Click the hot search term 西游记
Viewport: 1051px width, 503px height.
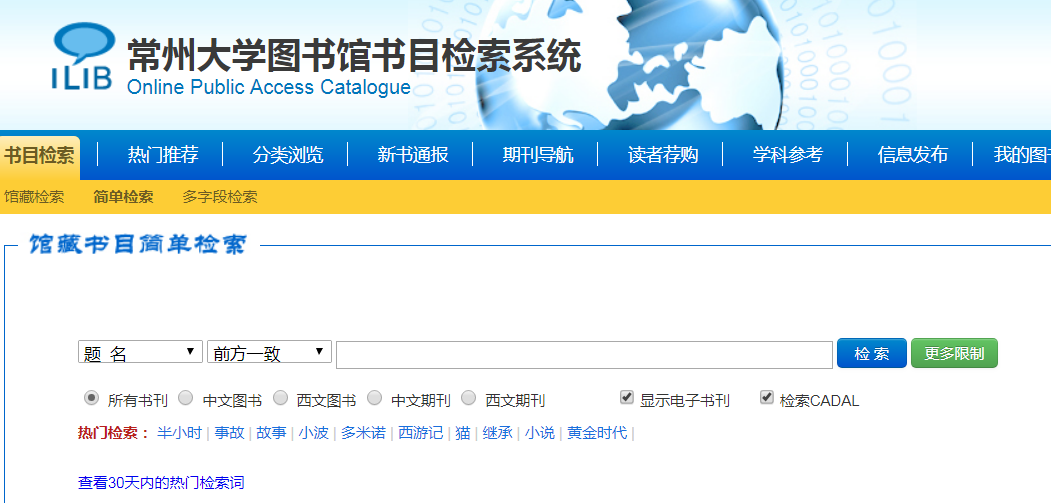pos(421,433)
